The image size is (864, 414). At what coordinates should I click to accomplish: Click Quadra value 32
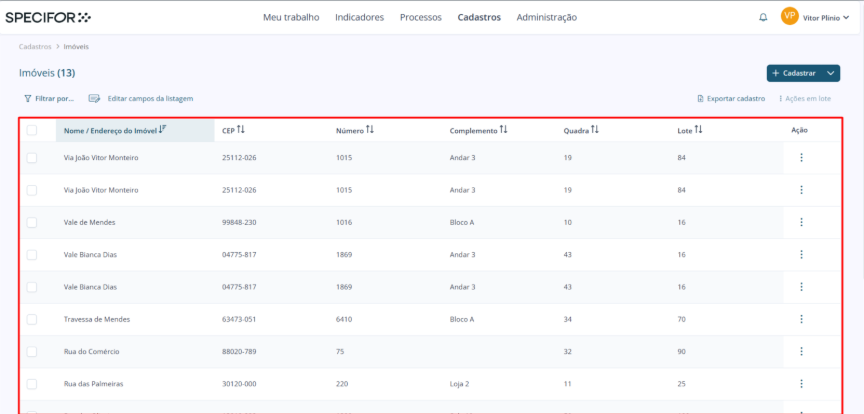point(568,351)
